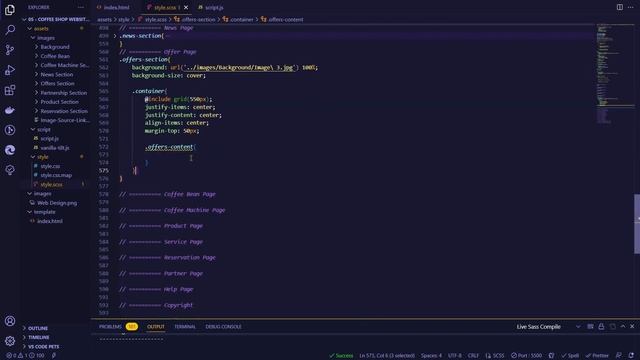The height and width of the screenshot is (360, 640).
Task: Expand the Product Section folder
Action: [x=59, y=102]
